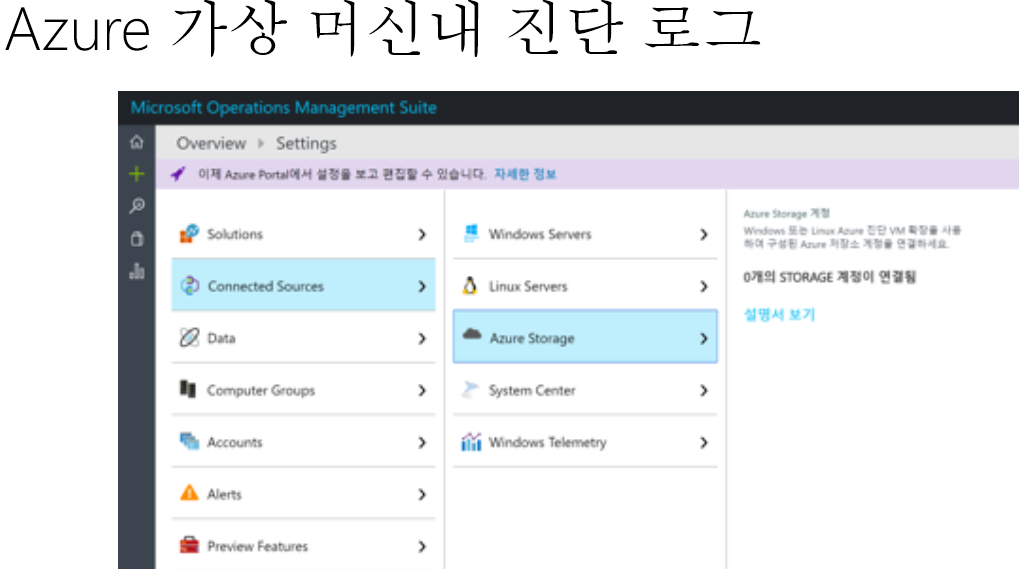Go to the Overview breadcrumb
This screenshot has width=1019, height=569.
point(211,143)
